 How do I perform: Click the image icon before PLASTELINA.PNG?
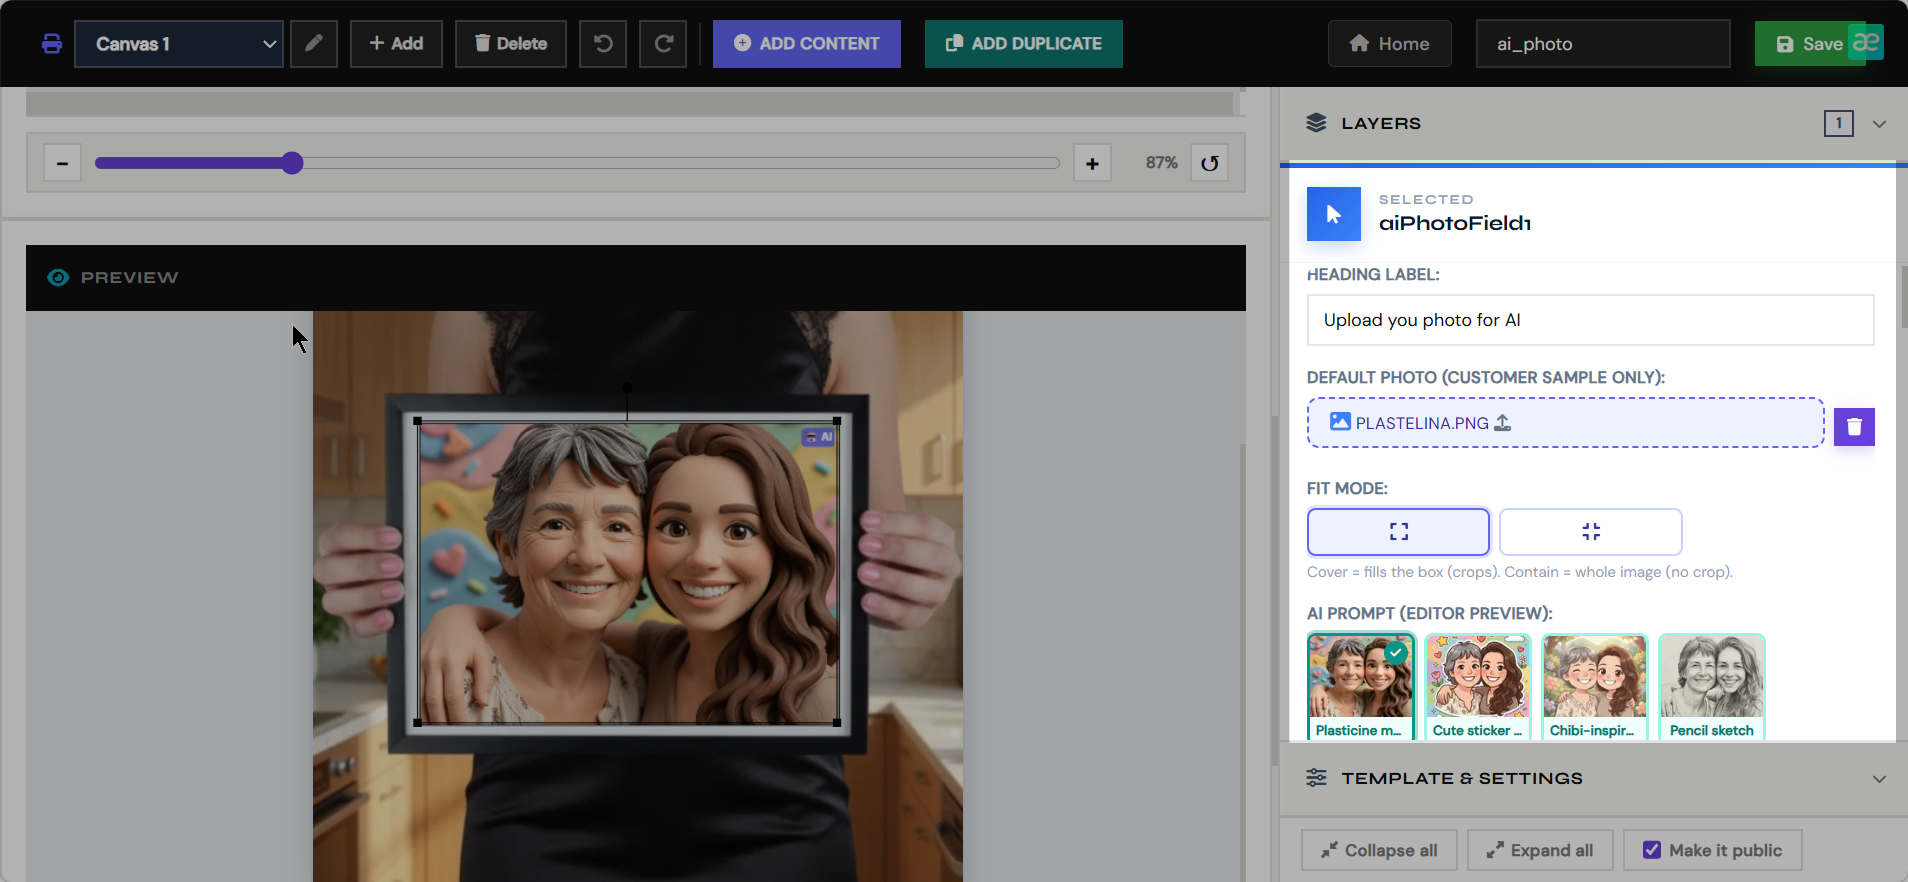click(1340, 422)
